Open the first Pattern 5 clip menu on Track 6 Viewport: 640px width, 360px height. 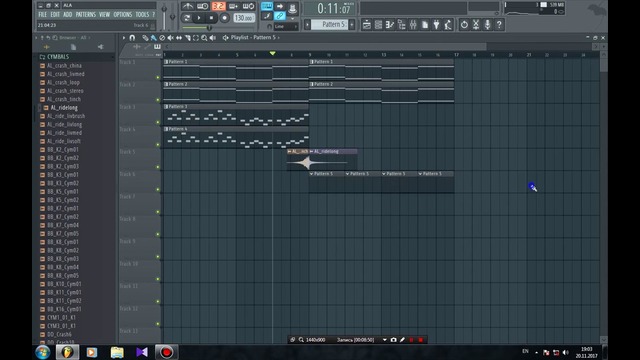point(311,174)
